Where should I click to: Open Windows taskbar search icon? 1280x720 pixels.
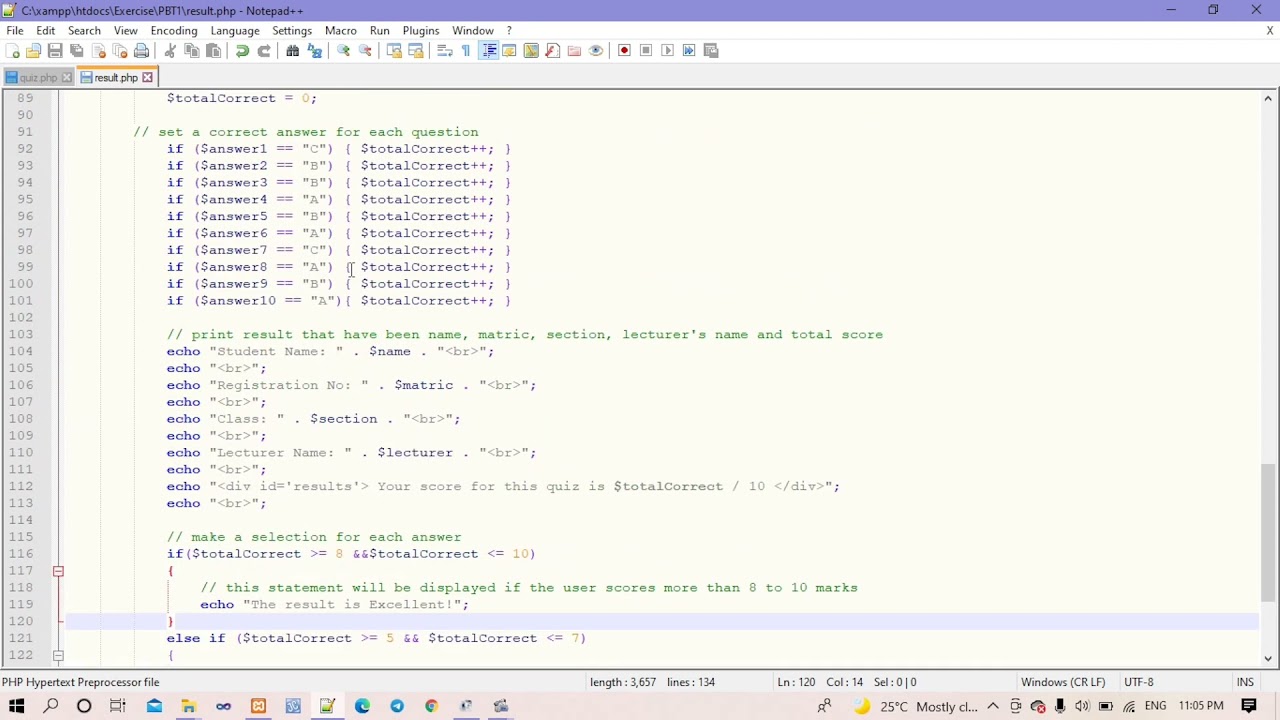tap(51, 707)
